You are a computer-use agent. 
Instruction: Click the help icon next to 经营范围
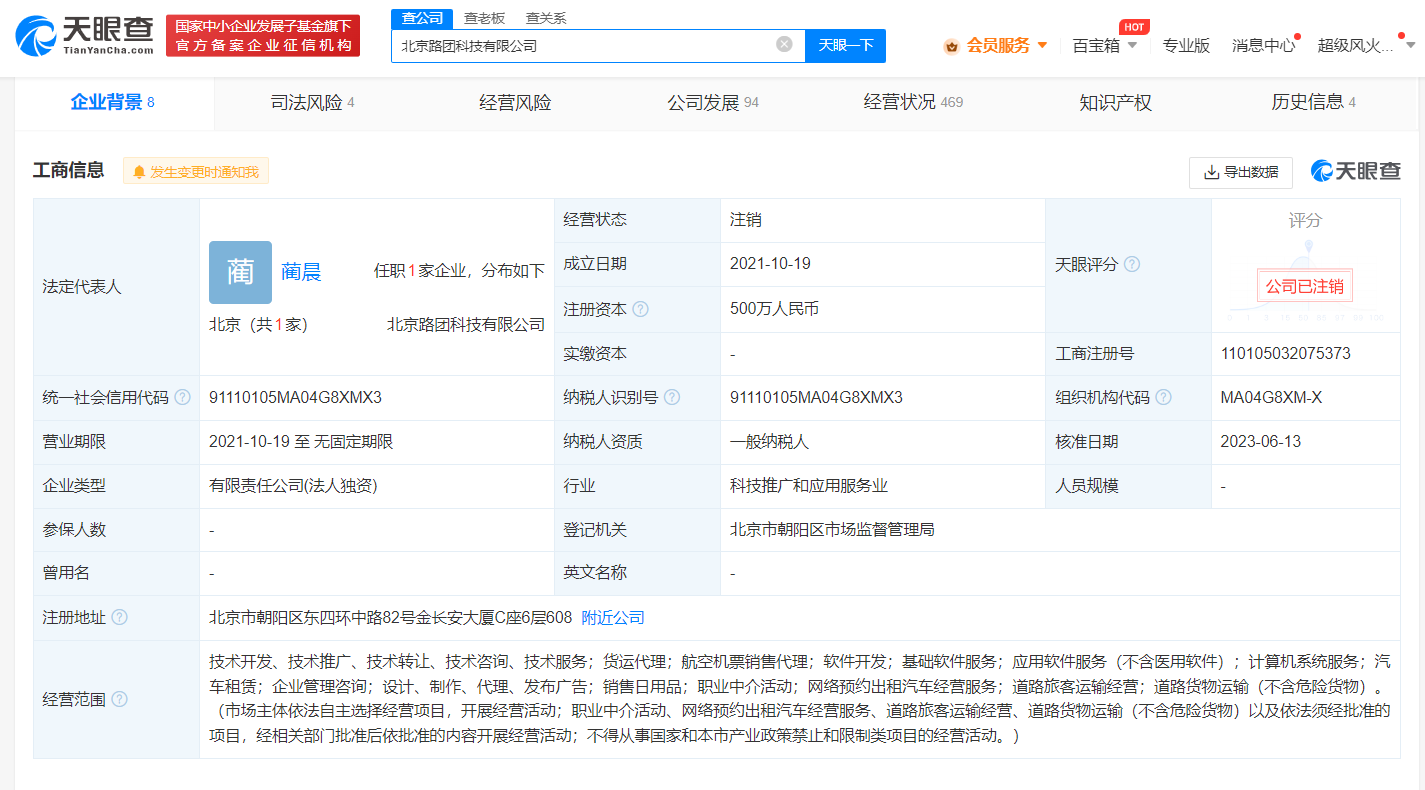pos(119,699)
